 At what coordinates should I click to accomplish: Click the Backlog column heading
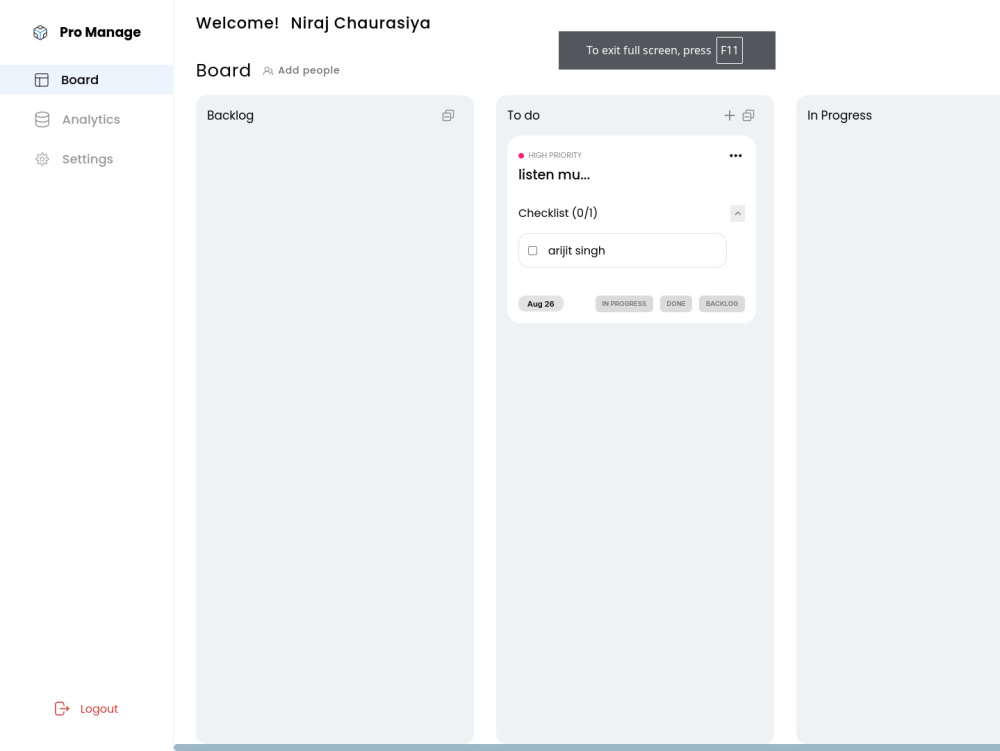[230, 115]
